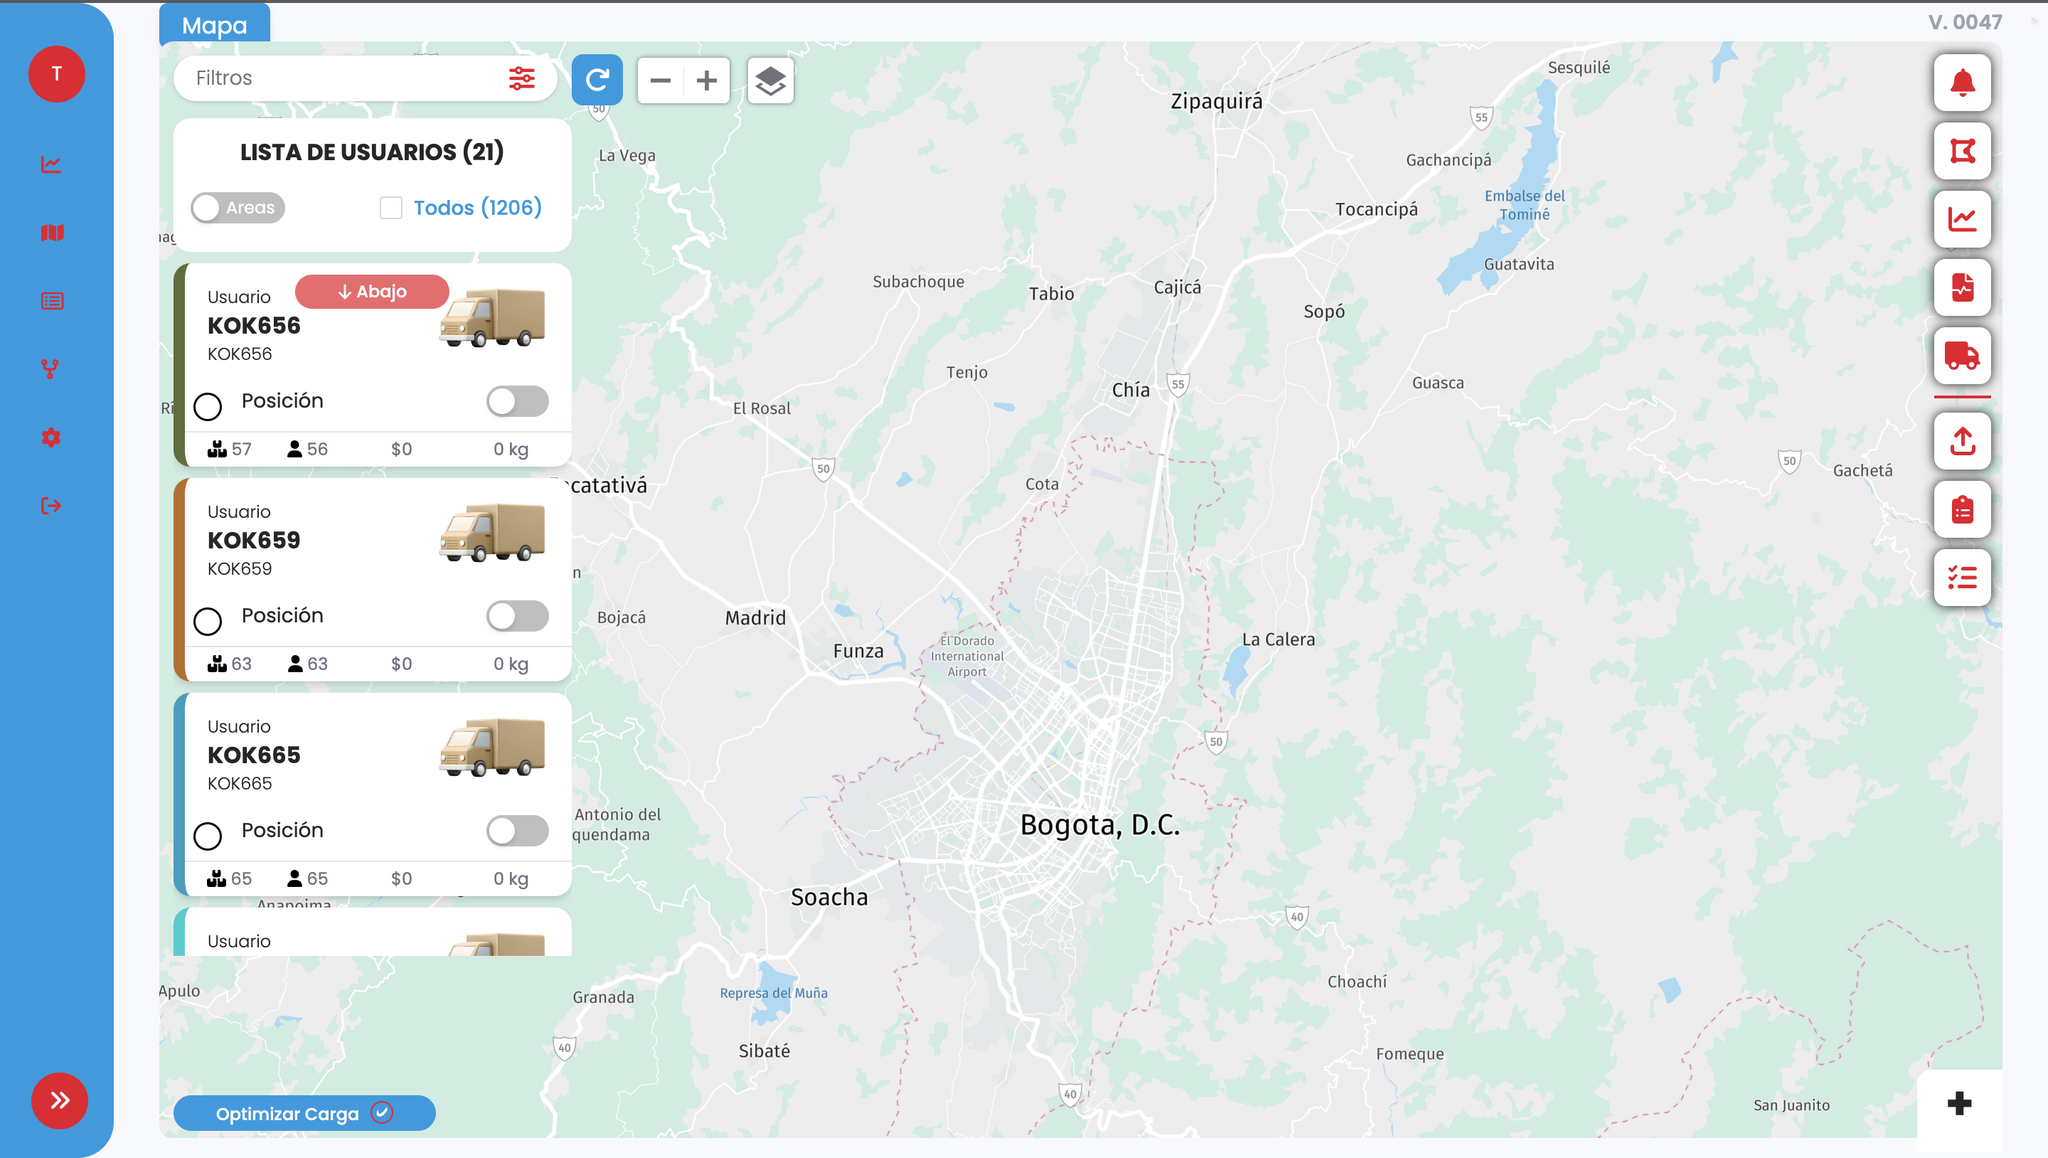Switch to the Mapa tab
Image resolution: width=2048 pixels, height=1158 pixels.
[x=213, y=25]
